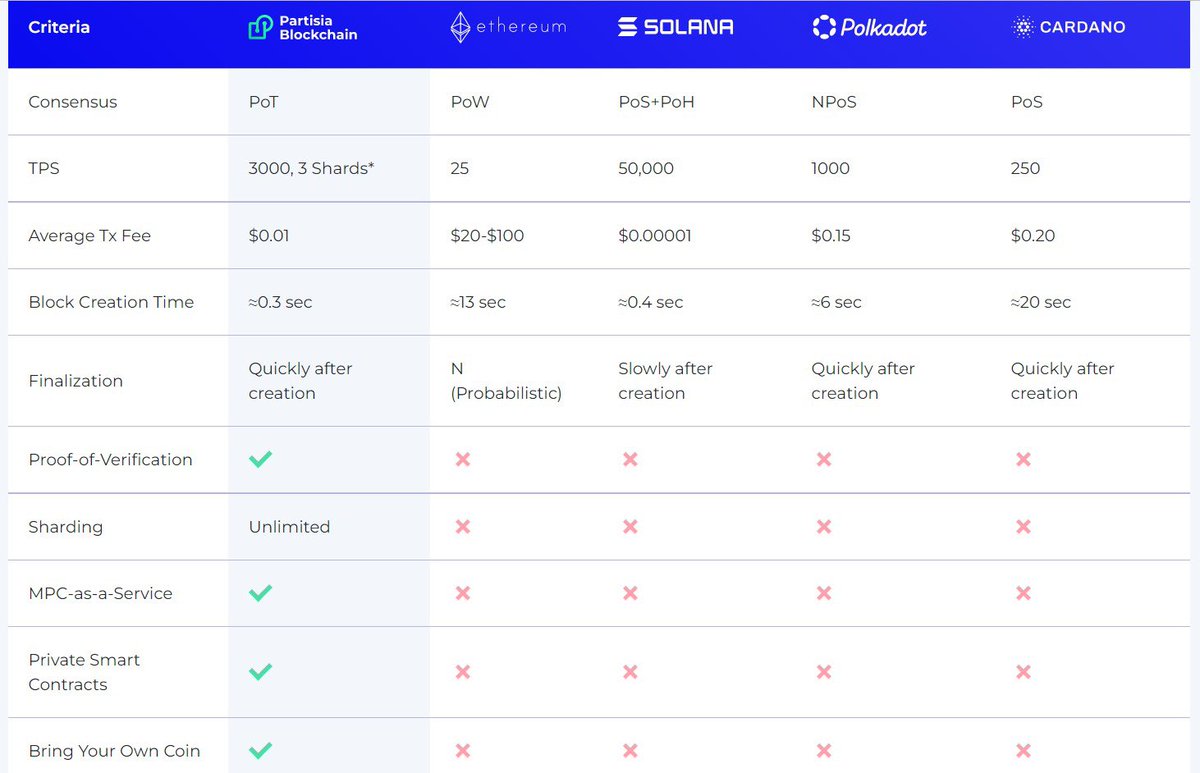The width and height of the screenshot is (1200, 773).
Task: Open the Unlimited sharding details link
Action: pyautogui.click(x=287, y=526)
